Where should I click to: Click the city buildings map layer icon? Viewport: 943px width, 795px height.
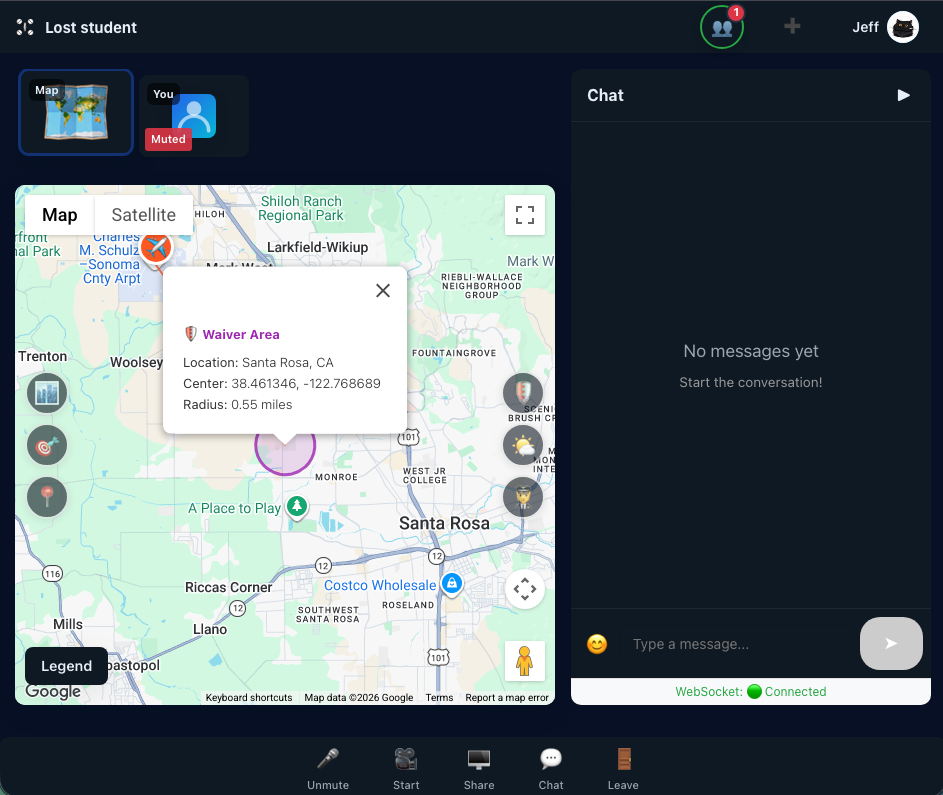pyautogui.click(x=47, y=393)
